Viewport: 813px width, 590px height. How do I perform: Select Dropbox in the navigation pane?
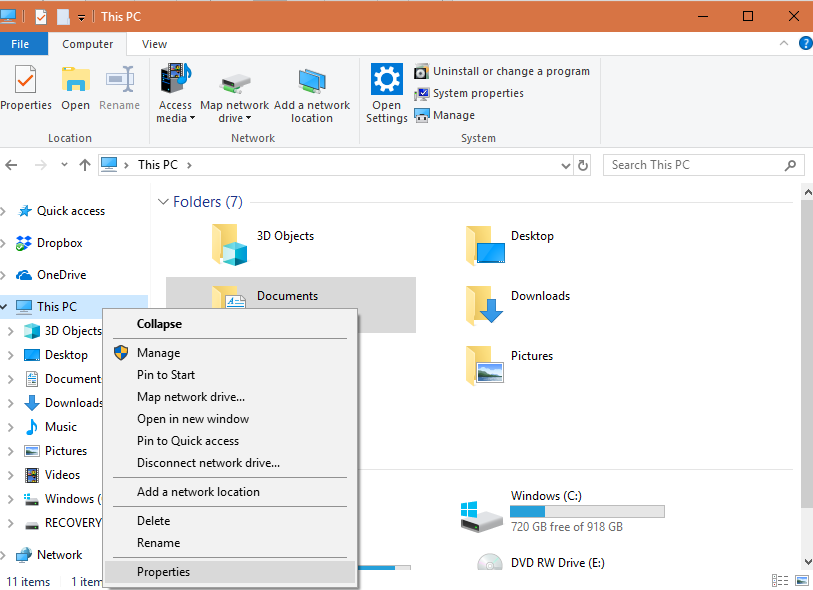59,243
